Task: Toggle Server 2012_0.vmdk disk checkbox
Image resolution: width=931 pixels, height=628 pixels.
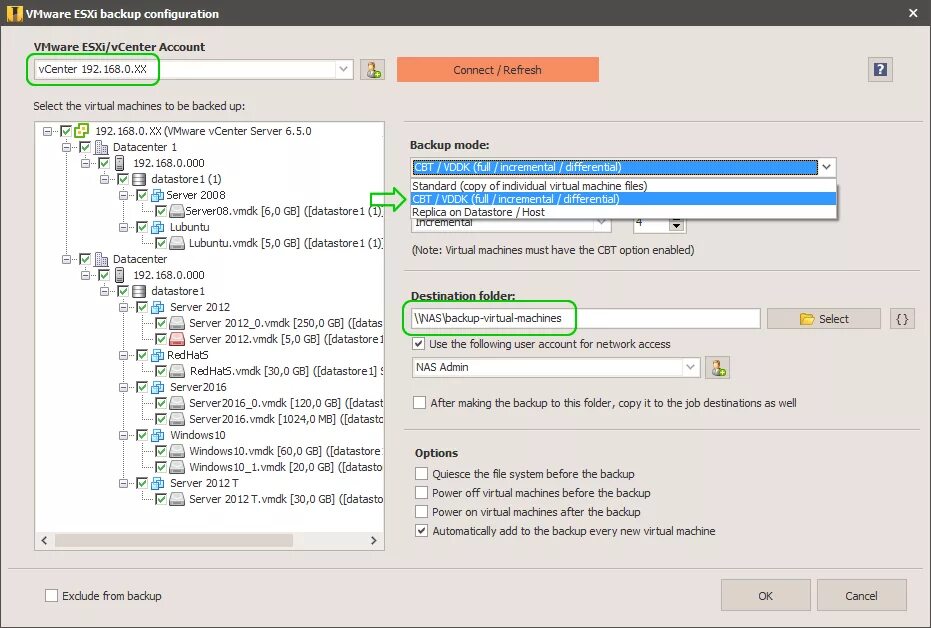Action: (x=161, y=323)
